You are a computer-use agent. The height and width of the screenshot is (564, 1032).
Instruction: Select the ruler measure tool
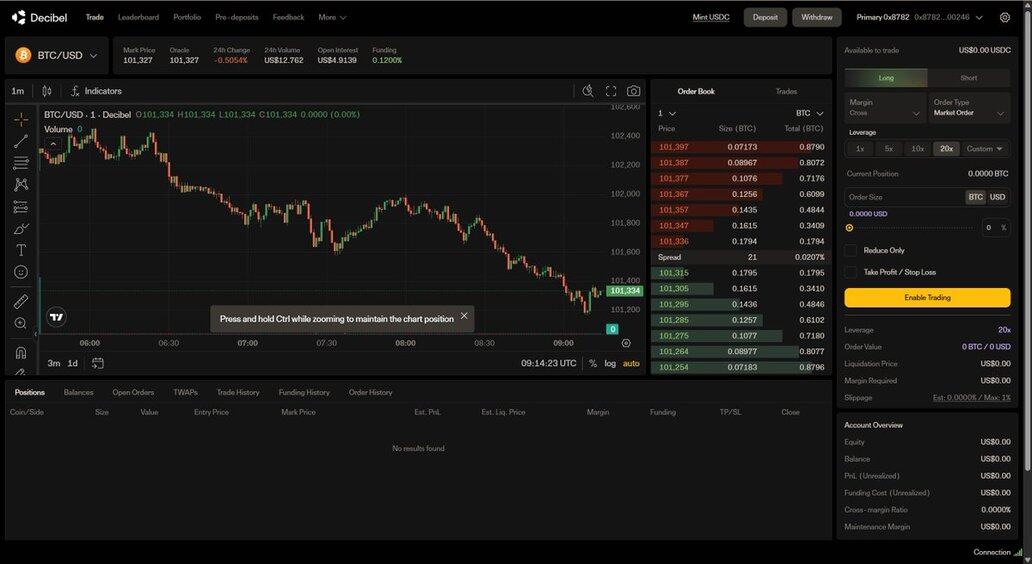[x=21, y=301]
